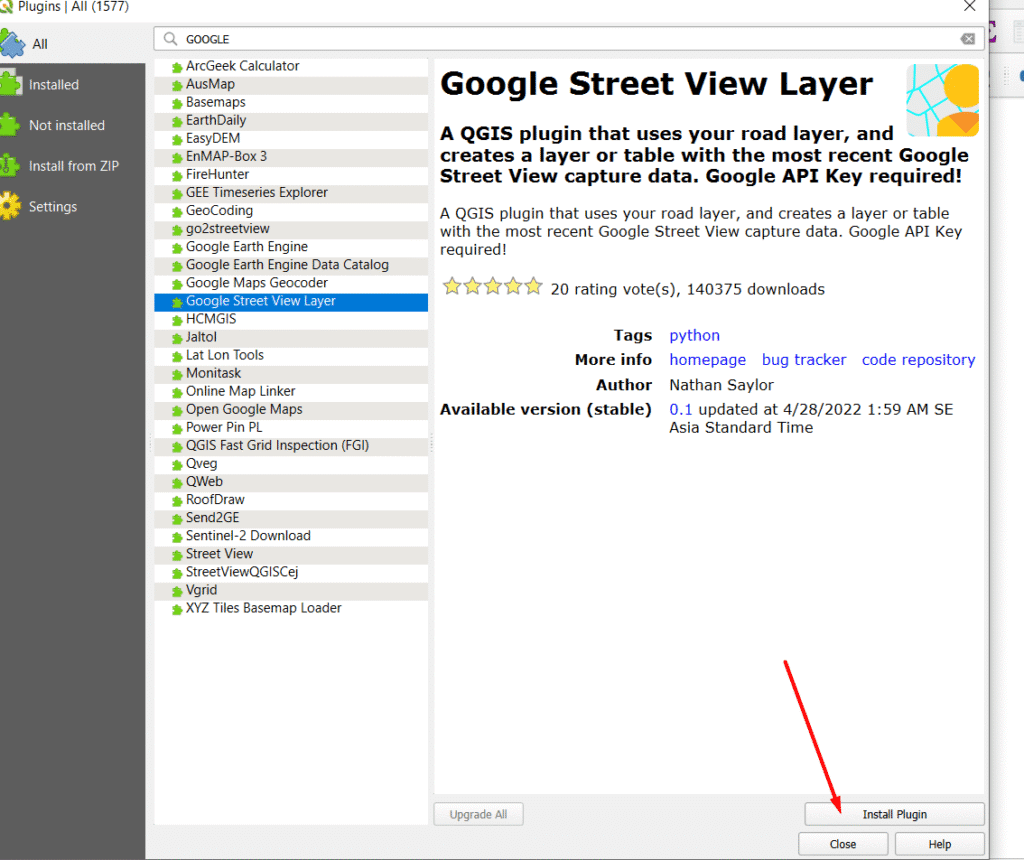The height and width of the screenshot is (860, 1024).
Task: Click the Send2GE plugin puzzle icon
Action: coord(176,518)
